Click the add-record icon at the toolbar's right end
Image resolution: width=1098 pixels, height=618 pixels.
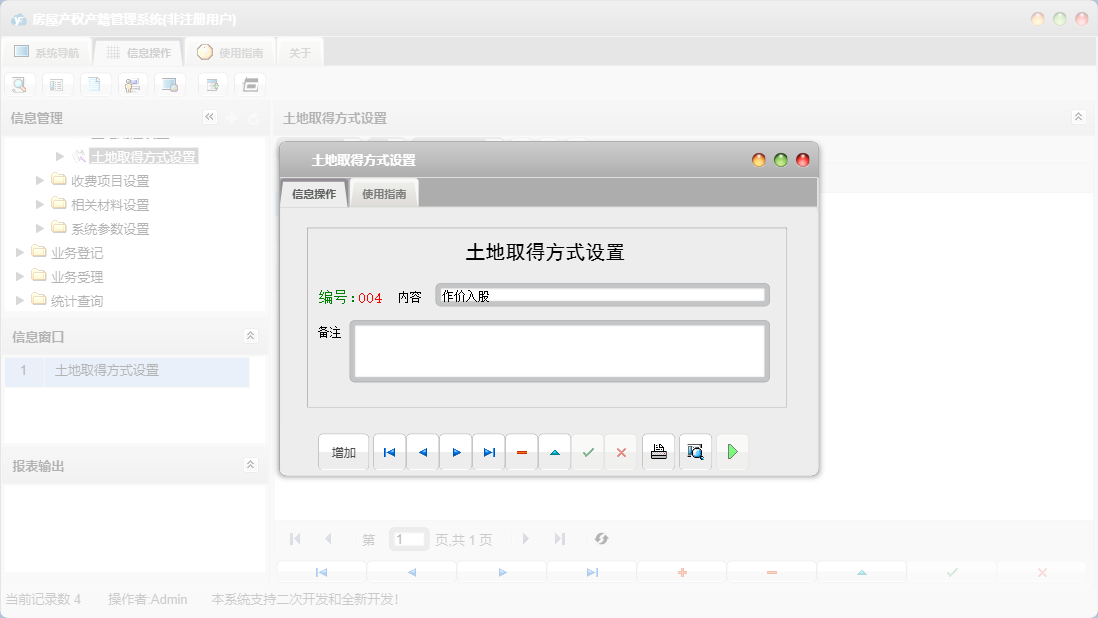click(x=212, y=84)
